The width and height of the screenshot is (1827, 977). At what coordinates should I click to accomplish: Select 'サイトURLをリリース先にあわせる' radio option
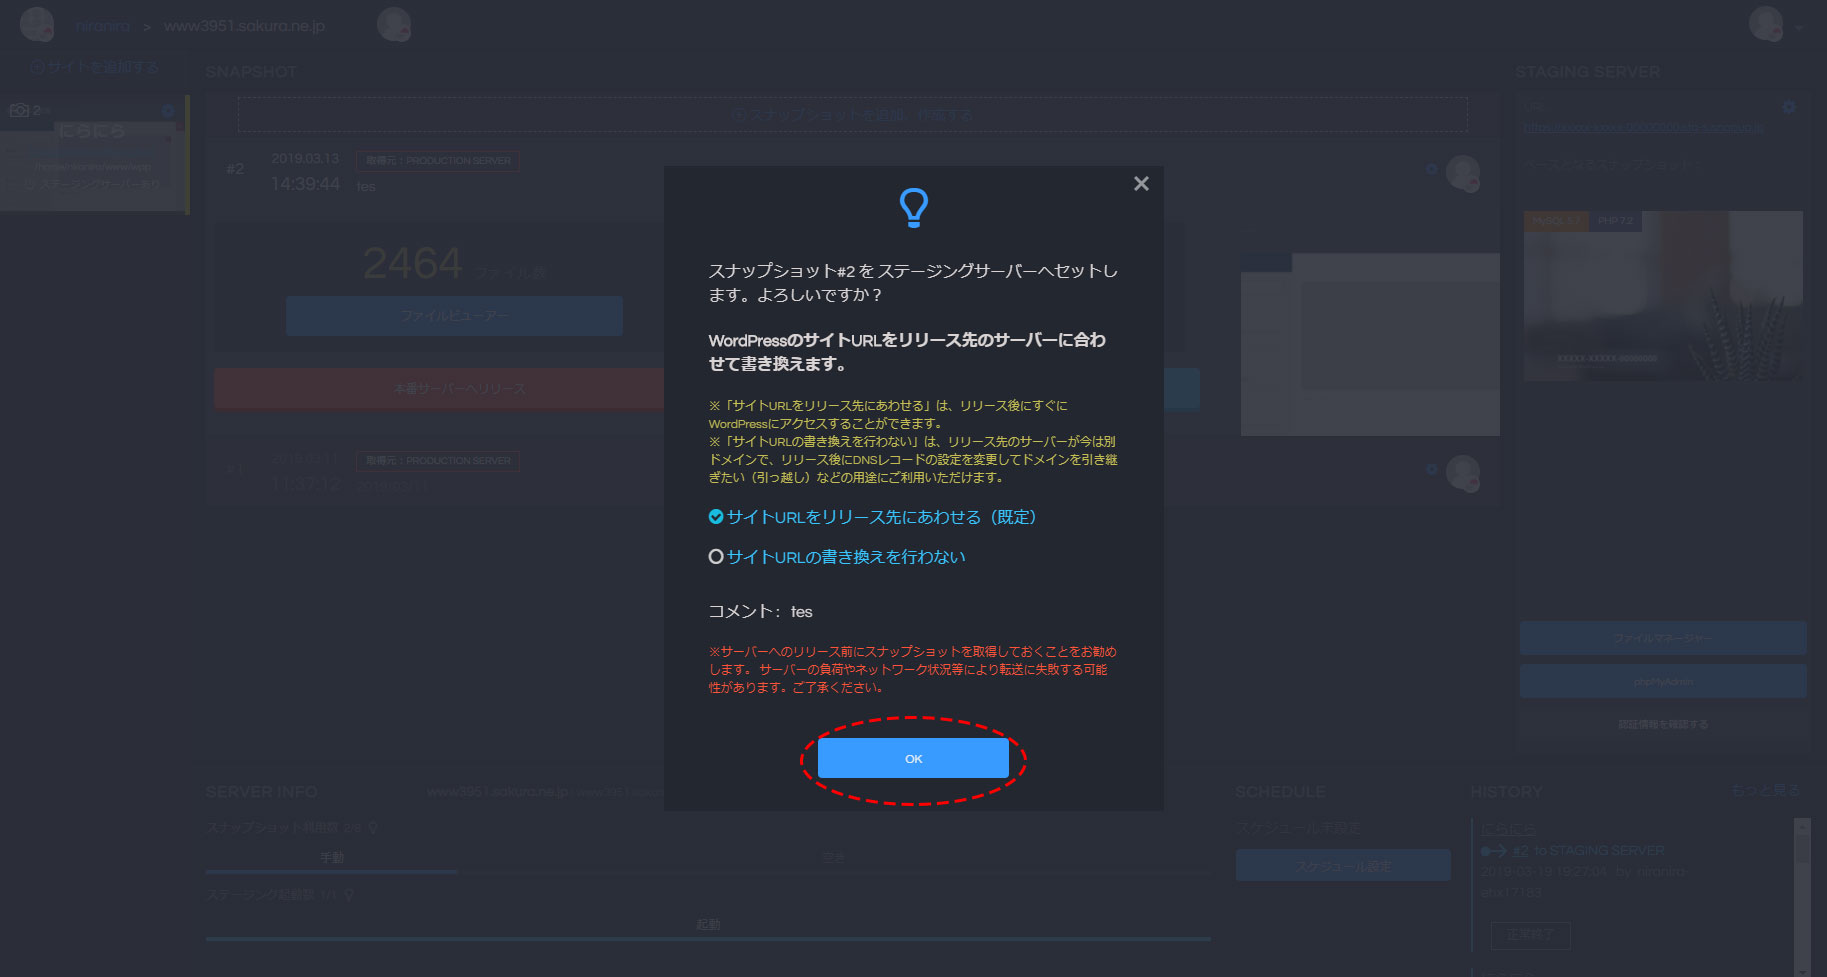716,517
